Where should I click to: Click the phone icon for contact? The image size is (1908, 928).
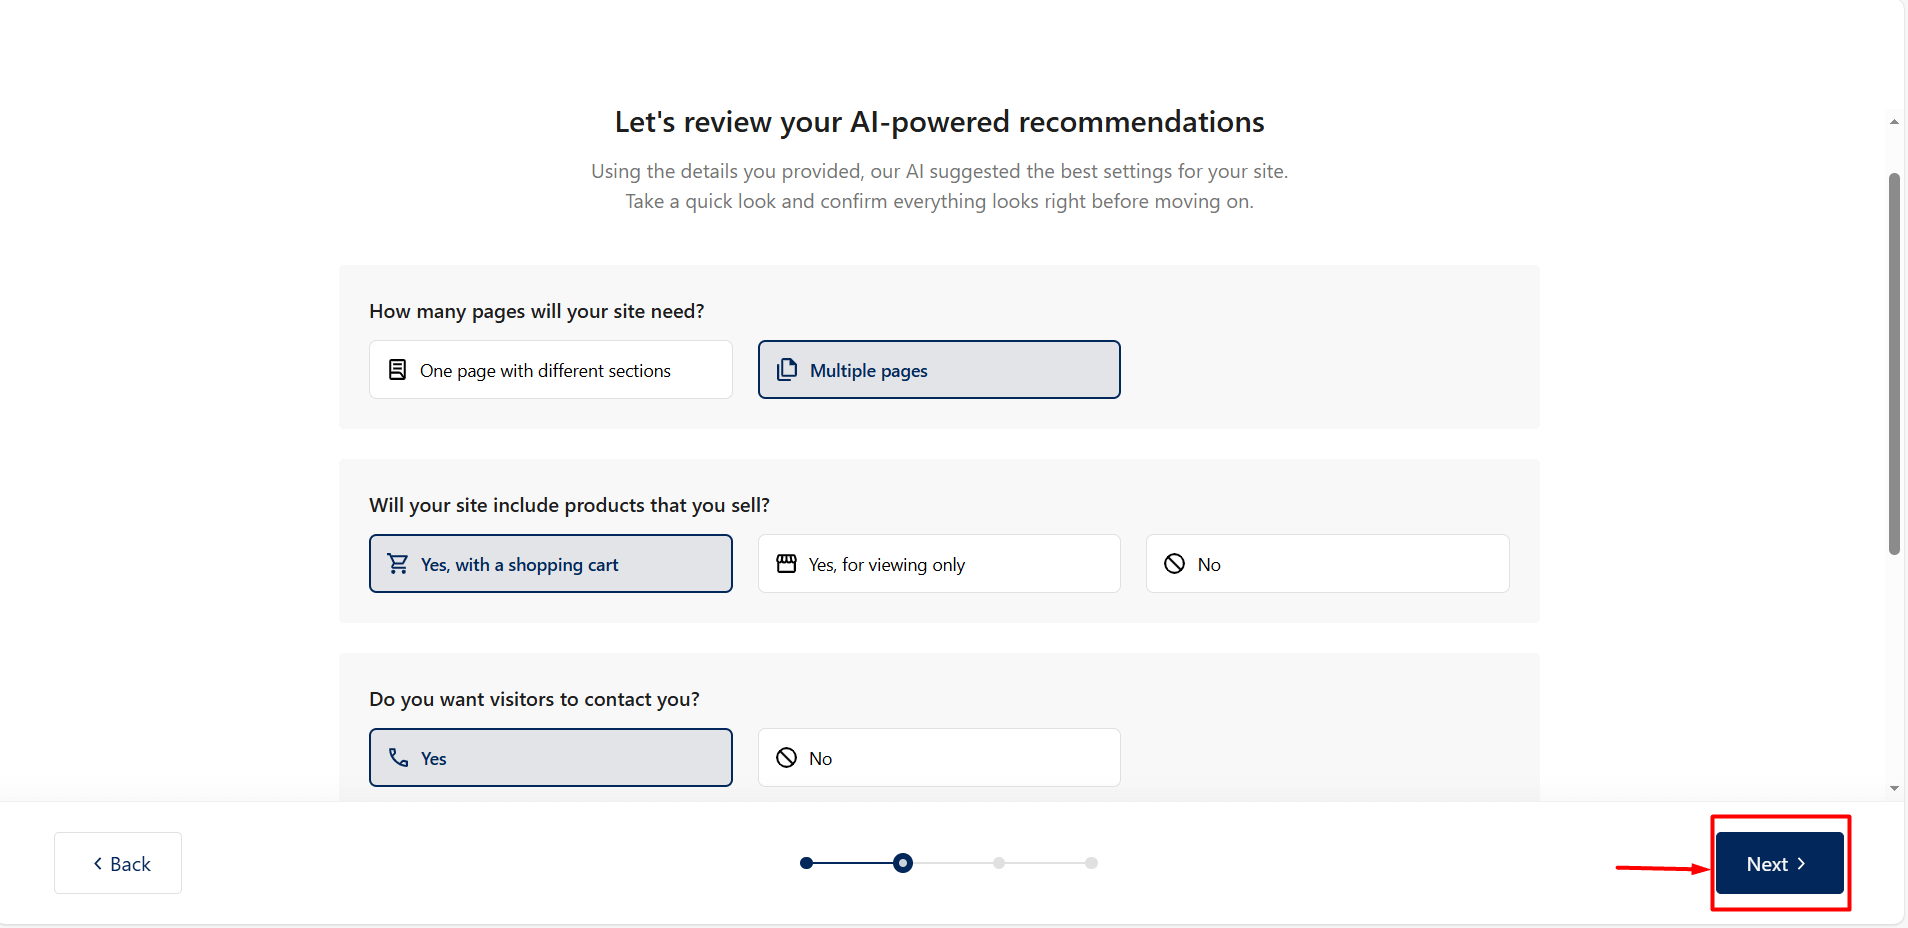[398, 758]
